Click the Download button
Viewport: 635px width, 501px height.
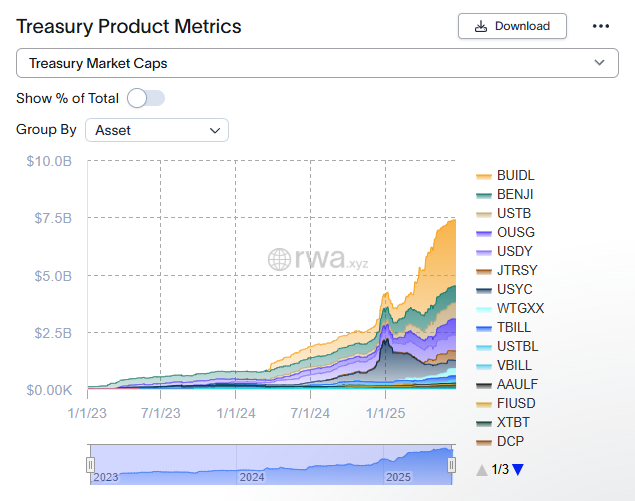pos(512,26)
